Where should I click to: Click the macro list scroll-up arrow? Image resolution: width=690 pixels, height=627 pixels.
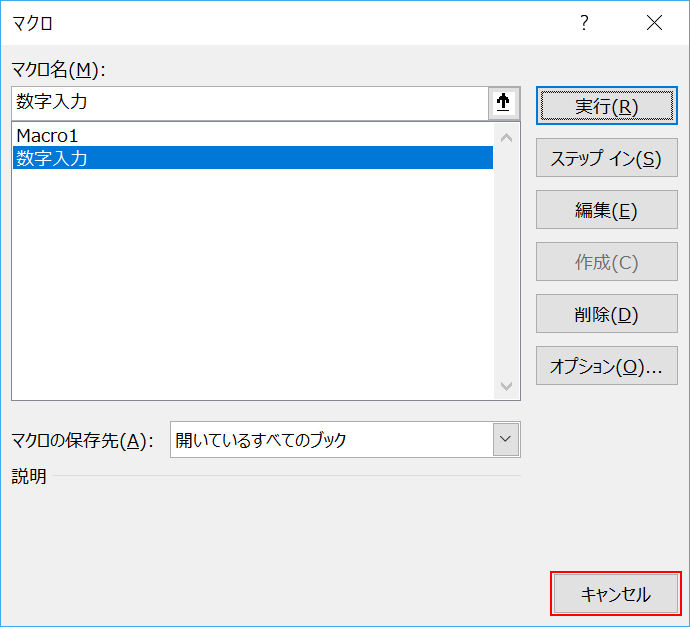point(506,138)
